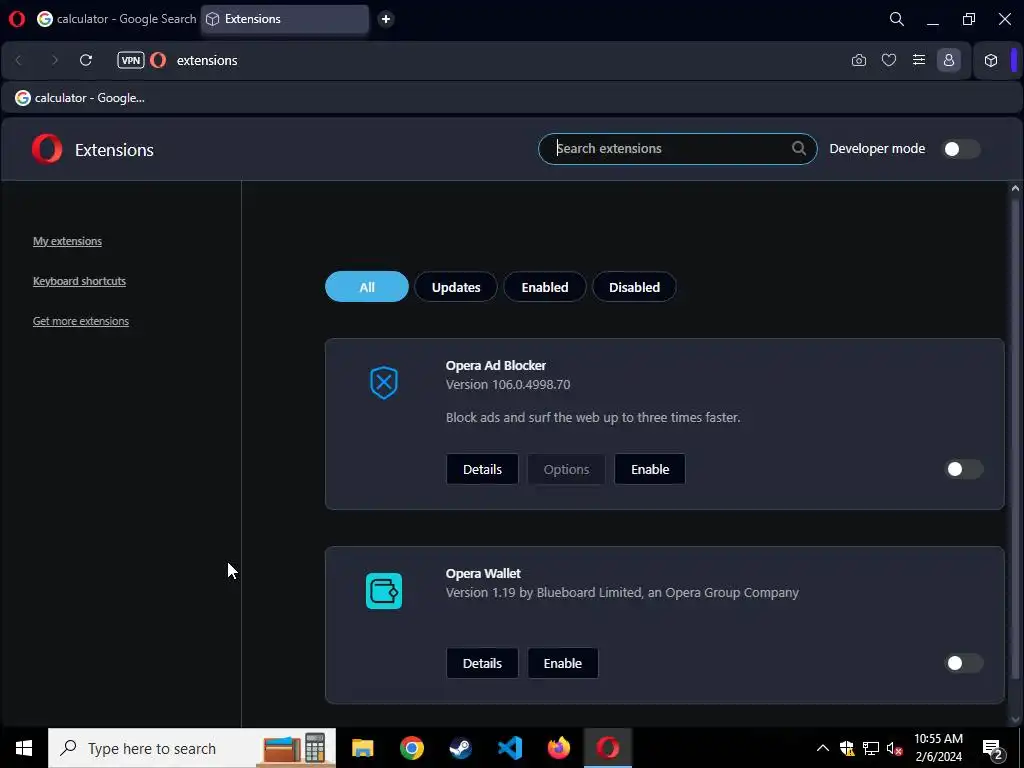This screenshot has width=1024, height=768.
Task: Take a snapshot with the camera icon
Action: (859, 60)
